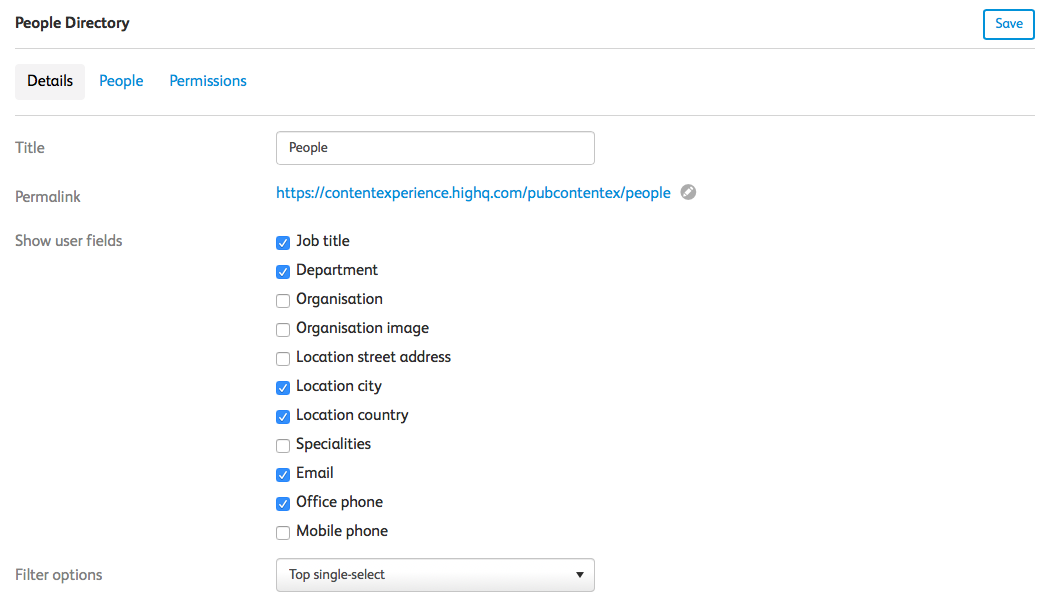Viewport: 1040px width, 599px height.
Task: Switch to the People tab
Action: point(121,81)
